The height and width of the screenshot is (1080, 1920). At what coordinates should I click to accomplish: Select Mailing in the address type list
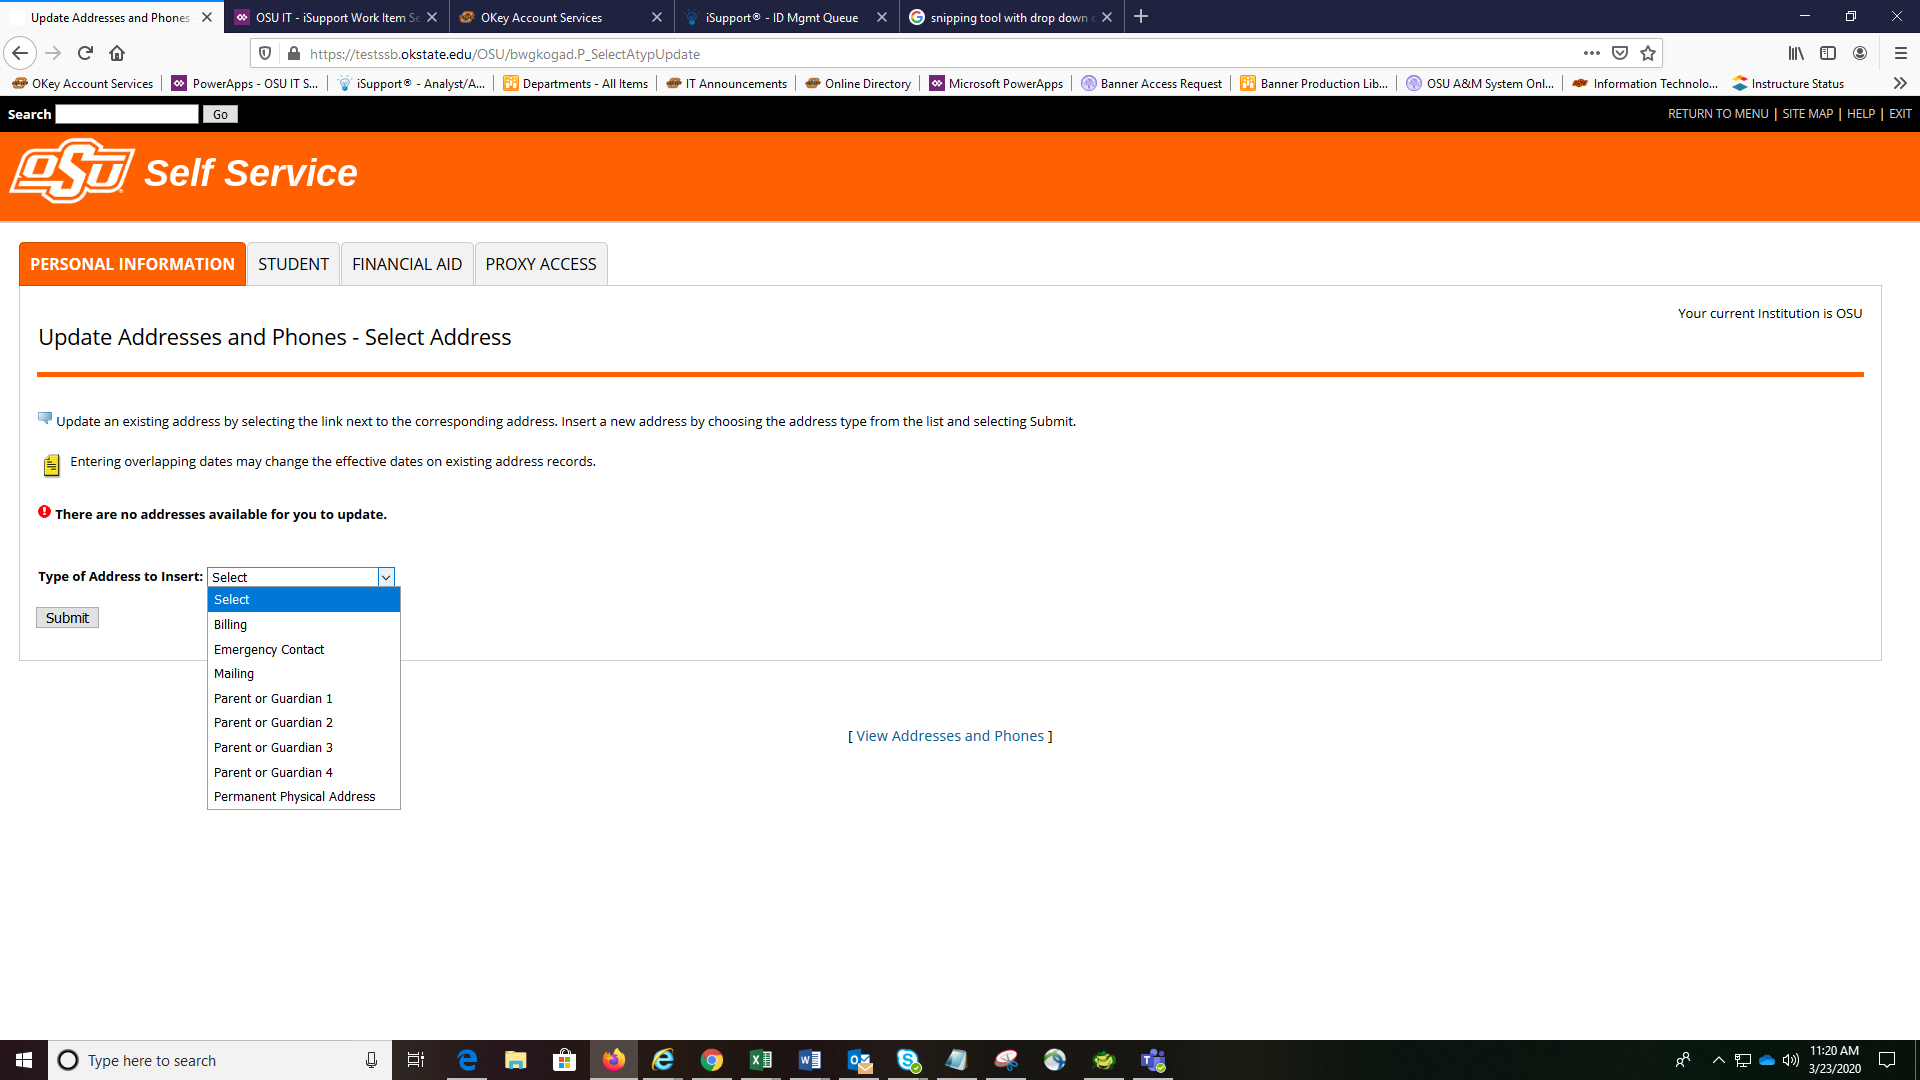tap(234, 674)
